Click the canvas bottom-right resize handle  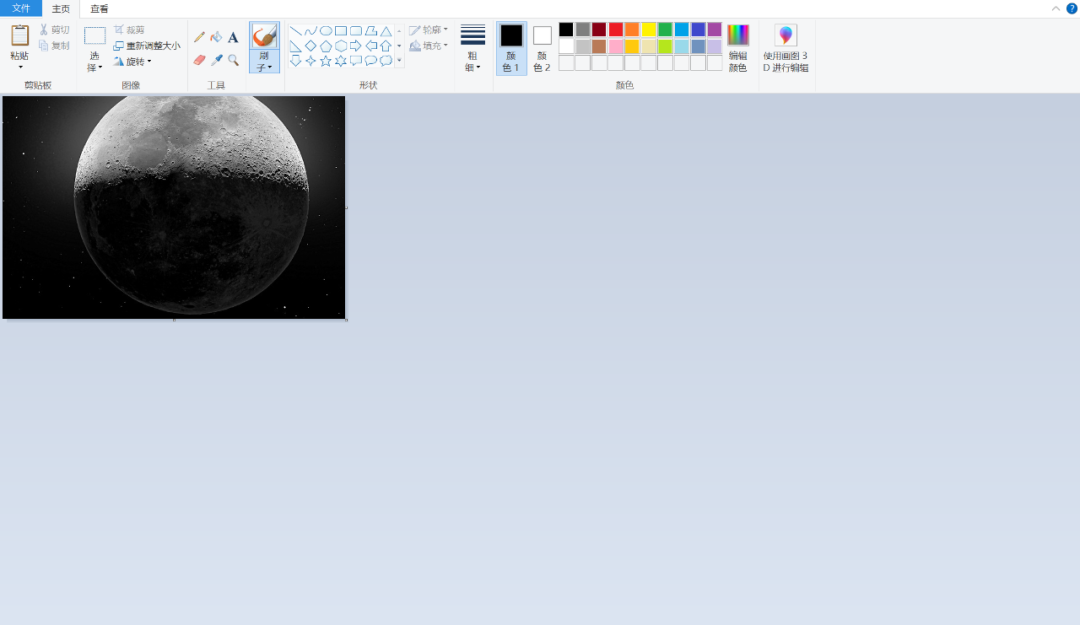[x=346, y=320]
